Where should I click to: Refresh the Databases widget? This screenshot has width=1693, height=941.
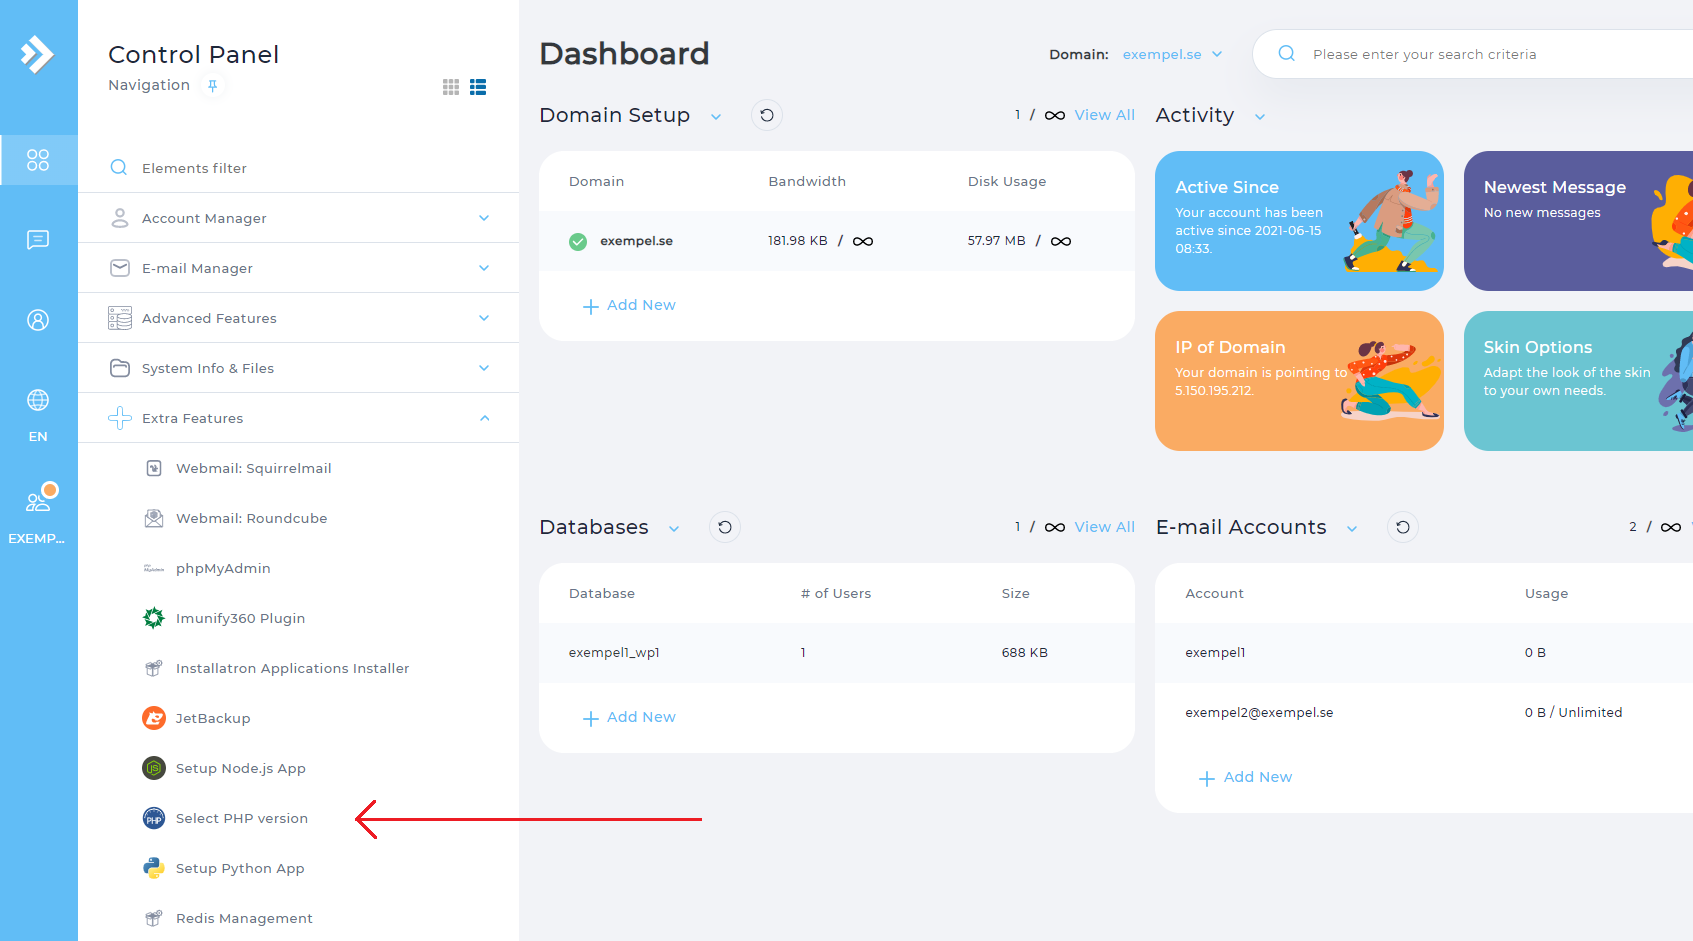pos(725,527)
